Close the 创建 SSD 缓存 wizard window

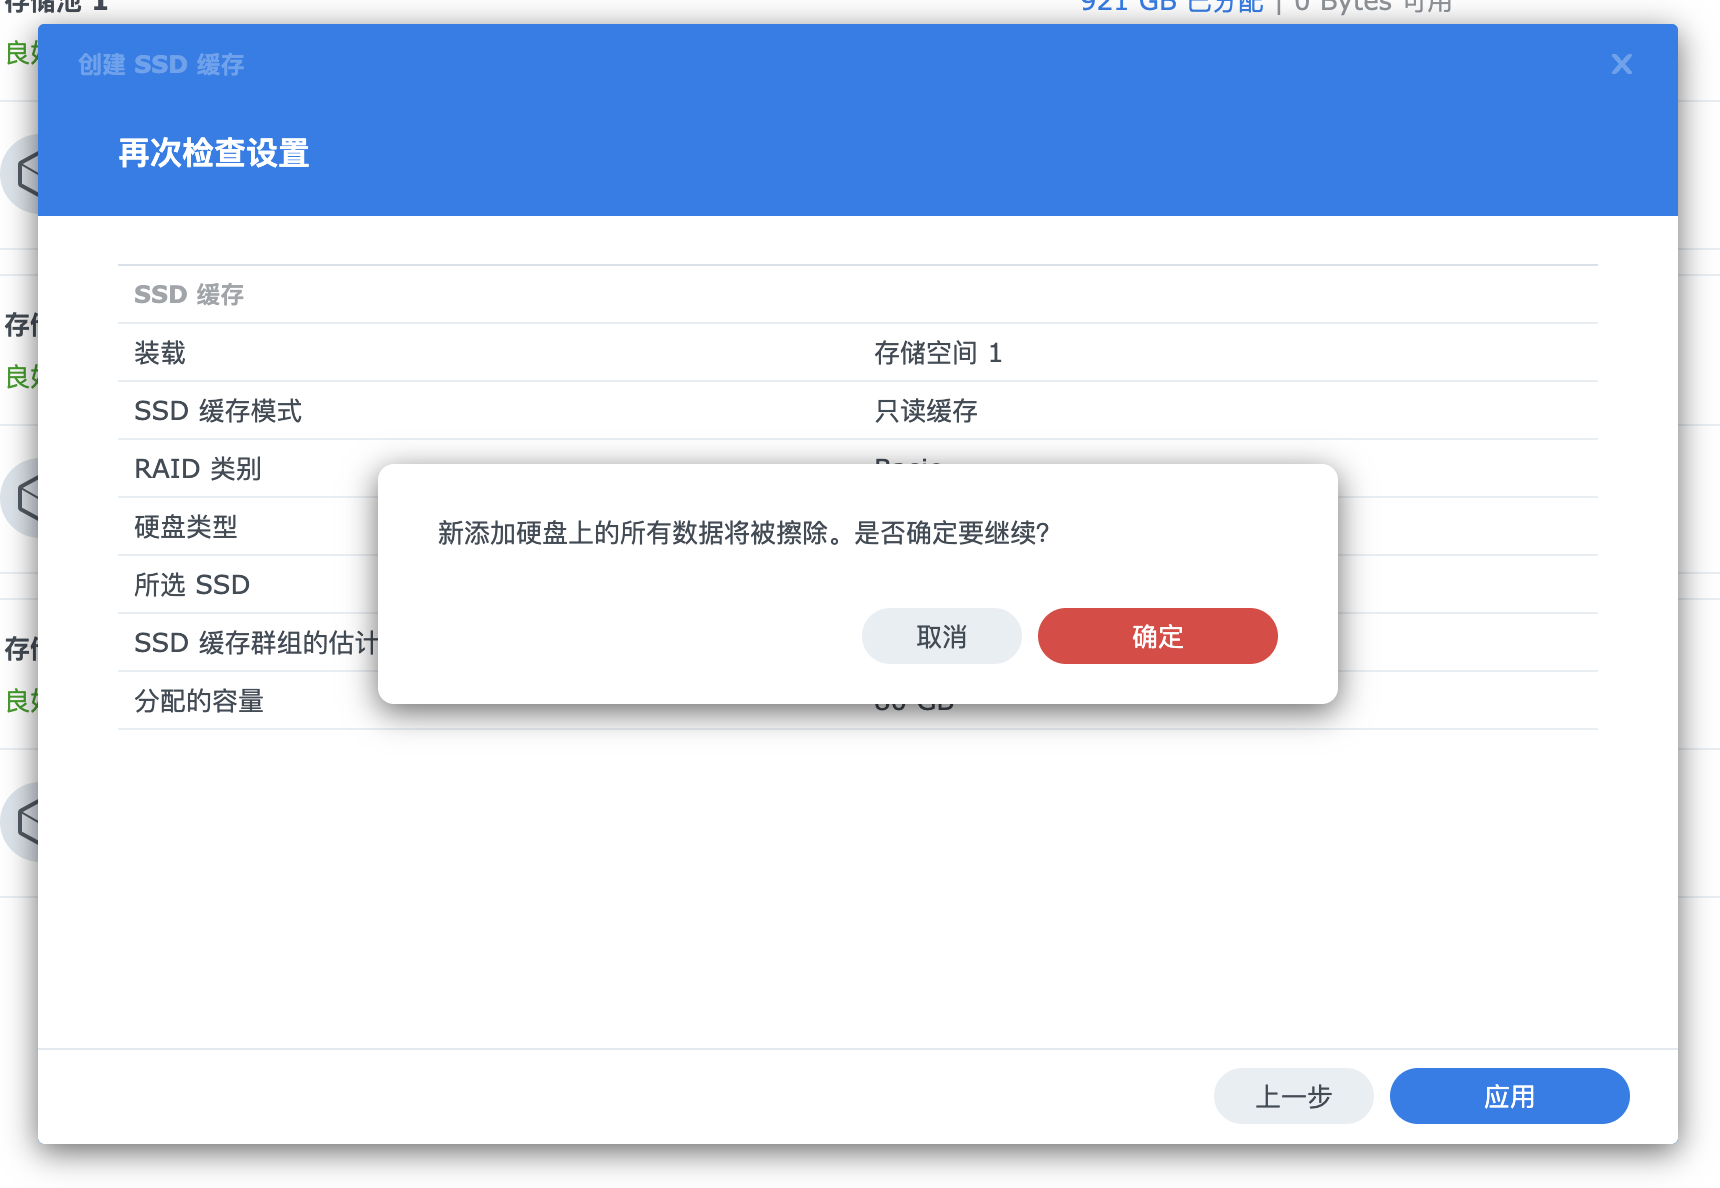[1621, 65]
